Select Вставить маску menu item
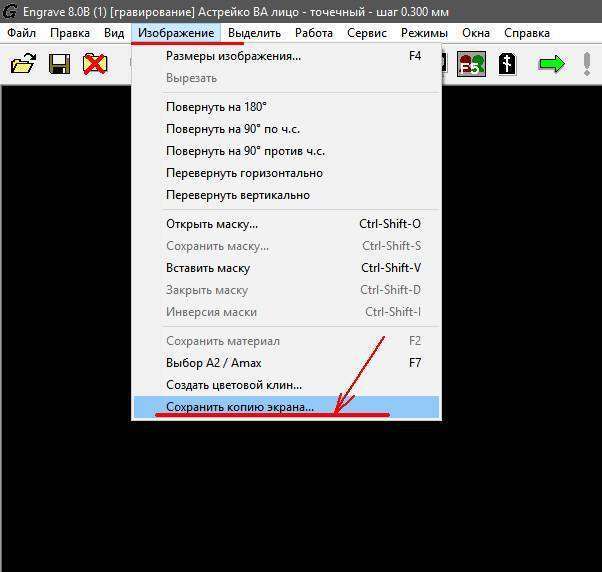This screenshot has height=572, width=602. pyautogui.click(x=207, y=268)
